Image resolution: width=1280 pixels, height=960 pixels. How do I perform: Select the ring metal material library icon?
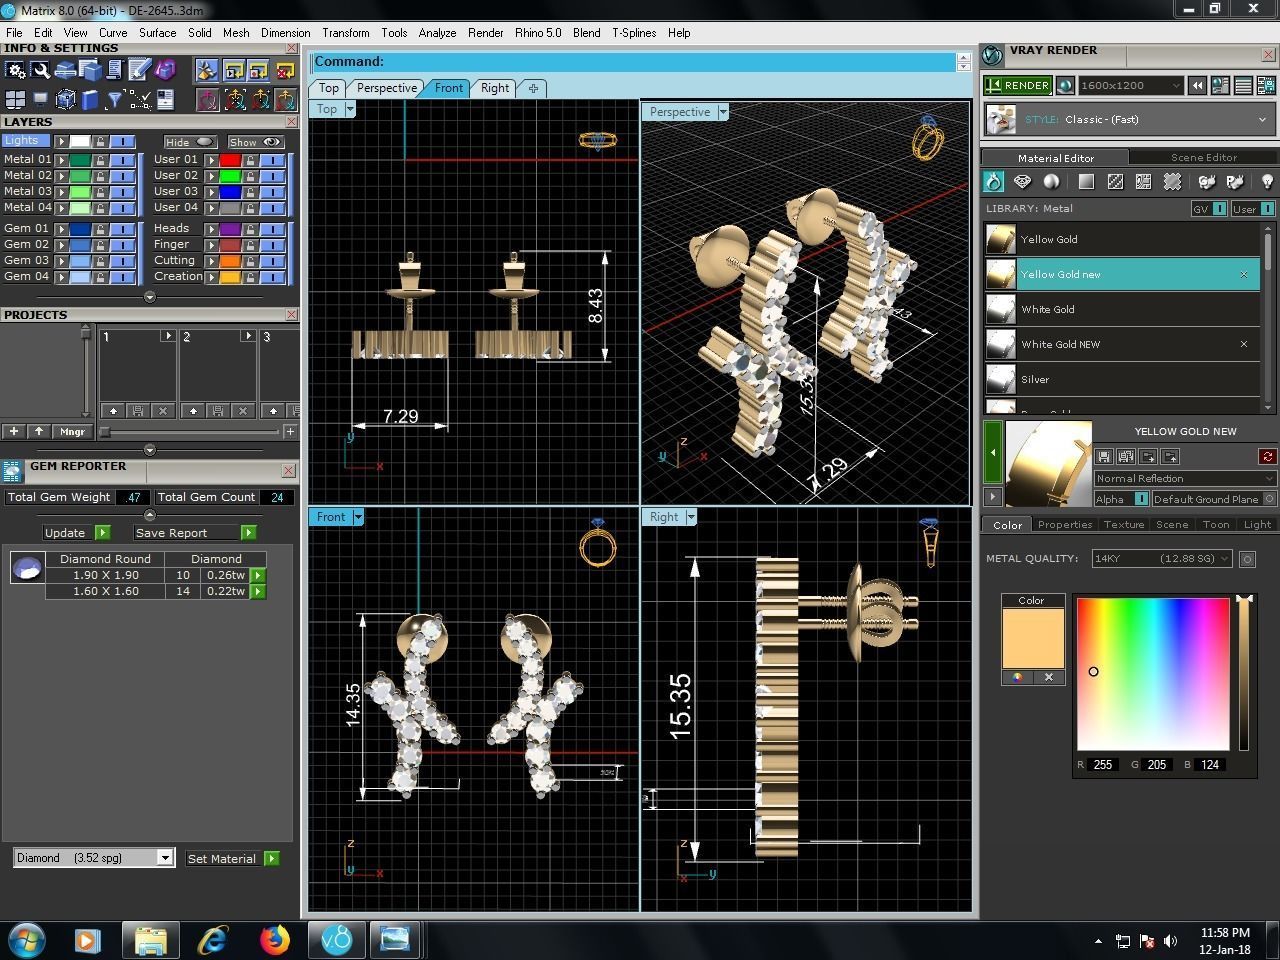click(993, 181)
